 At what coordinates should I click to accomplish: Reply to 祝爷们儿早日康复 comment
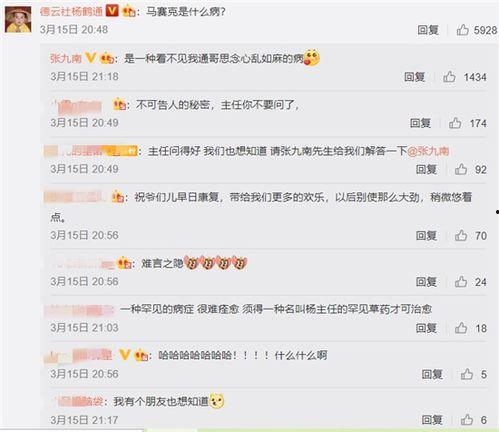pyautogui.click(x=426, y=235)
